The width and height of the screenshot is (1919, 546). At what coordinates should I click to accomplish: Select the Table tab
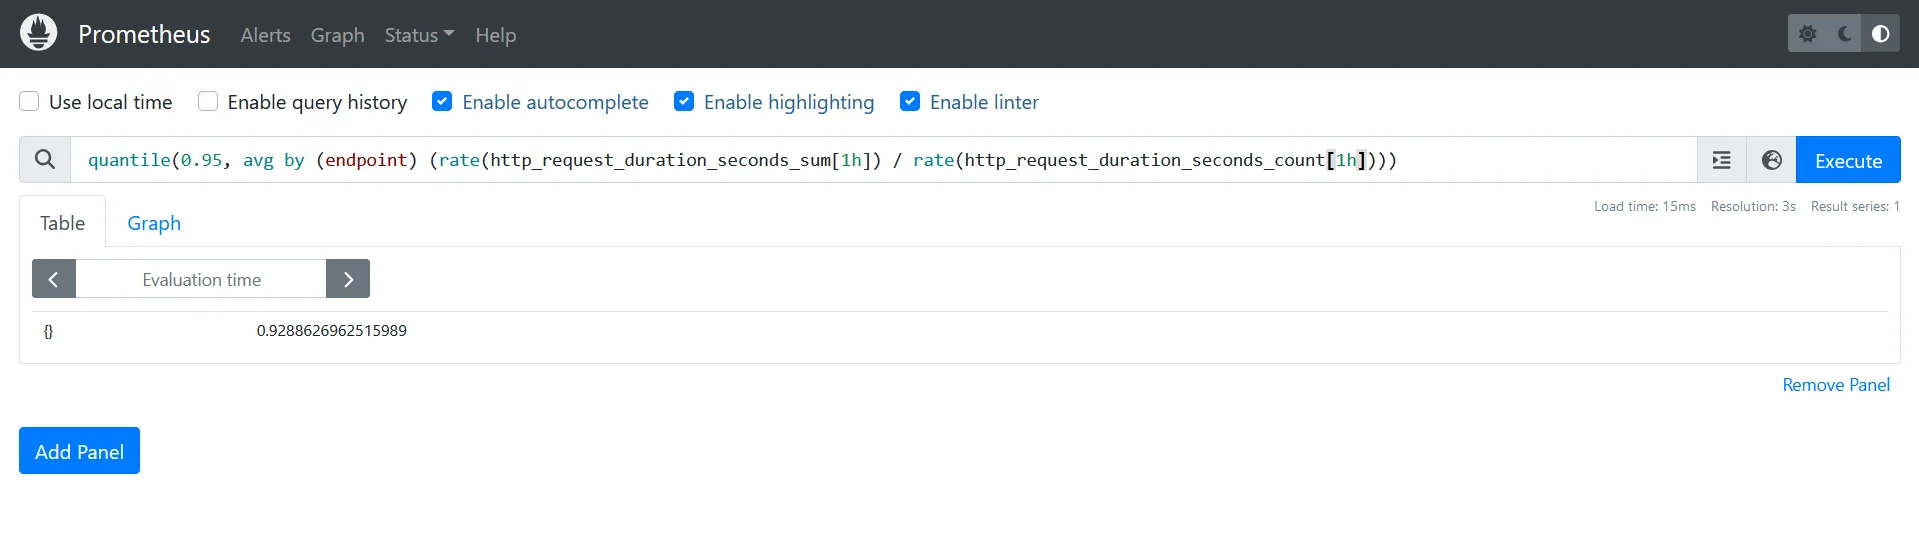coord(62,223)
